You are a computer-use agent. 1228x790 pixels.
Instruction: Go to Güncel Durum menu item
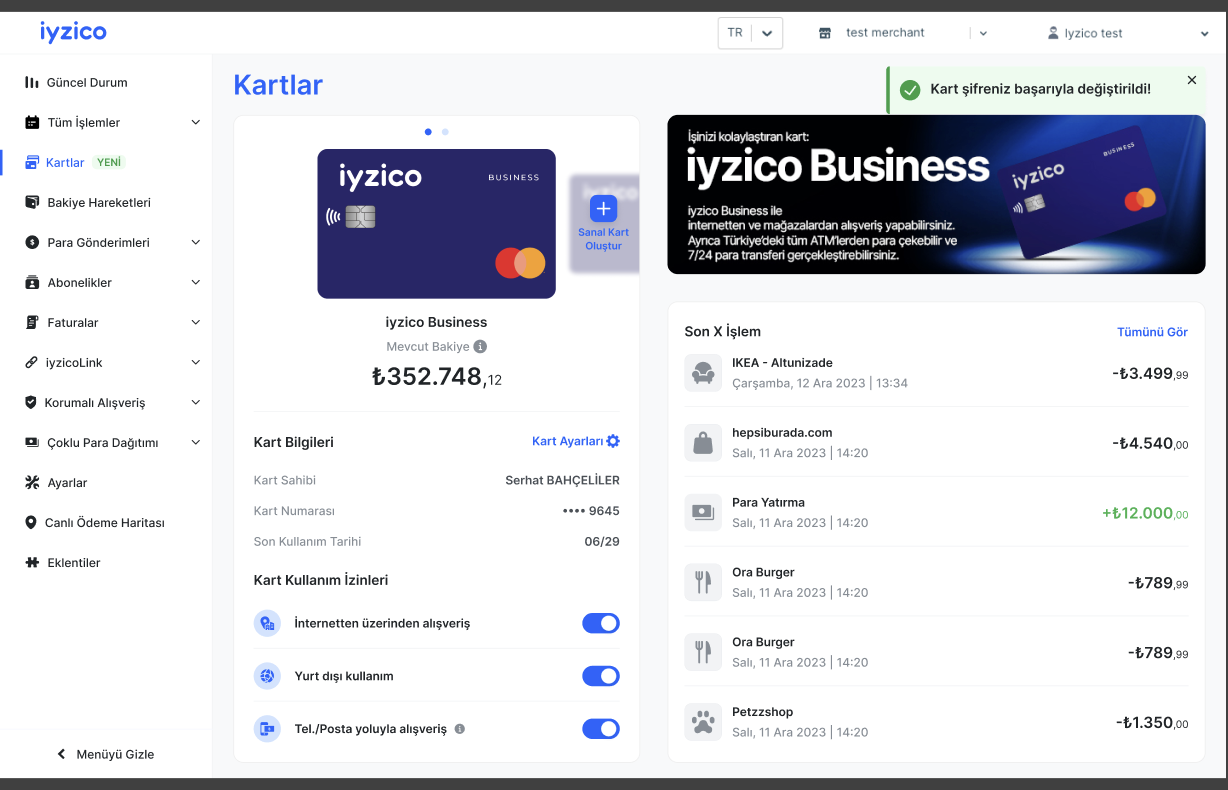click(87, 82)
